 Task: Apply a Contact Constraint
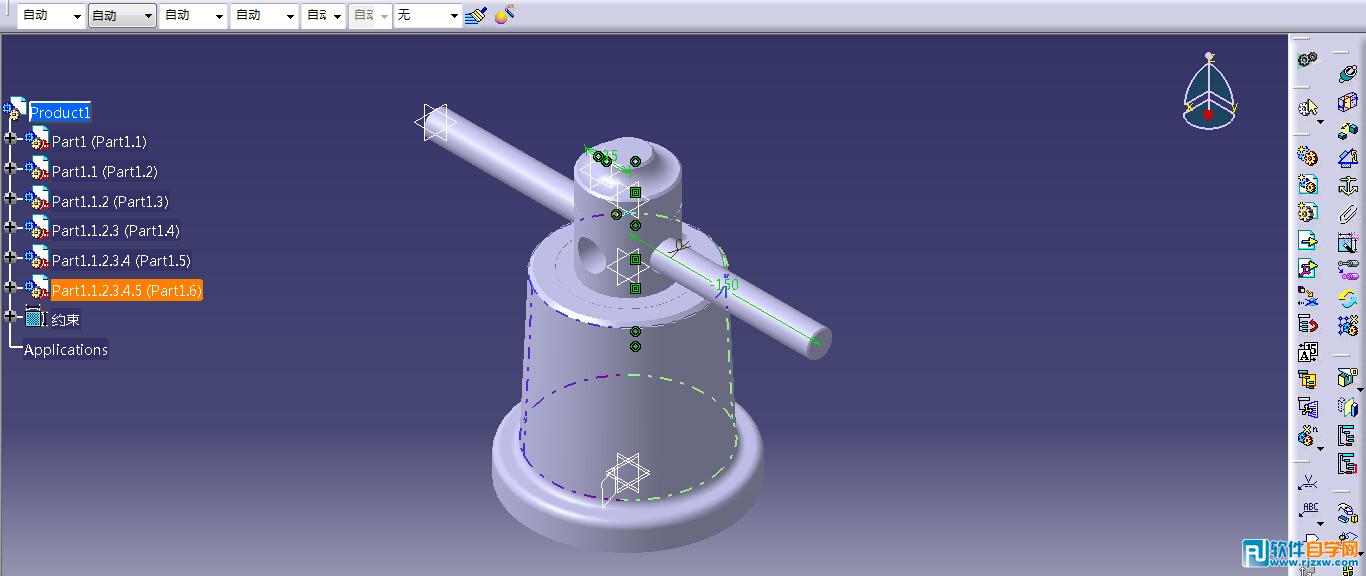[1347, 101]
